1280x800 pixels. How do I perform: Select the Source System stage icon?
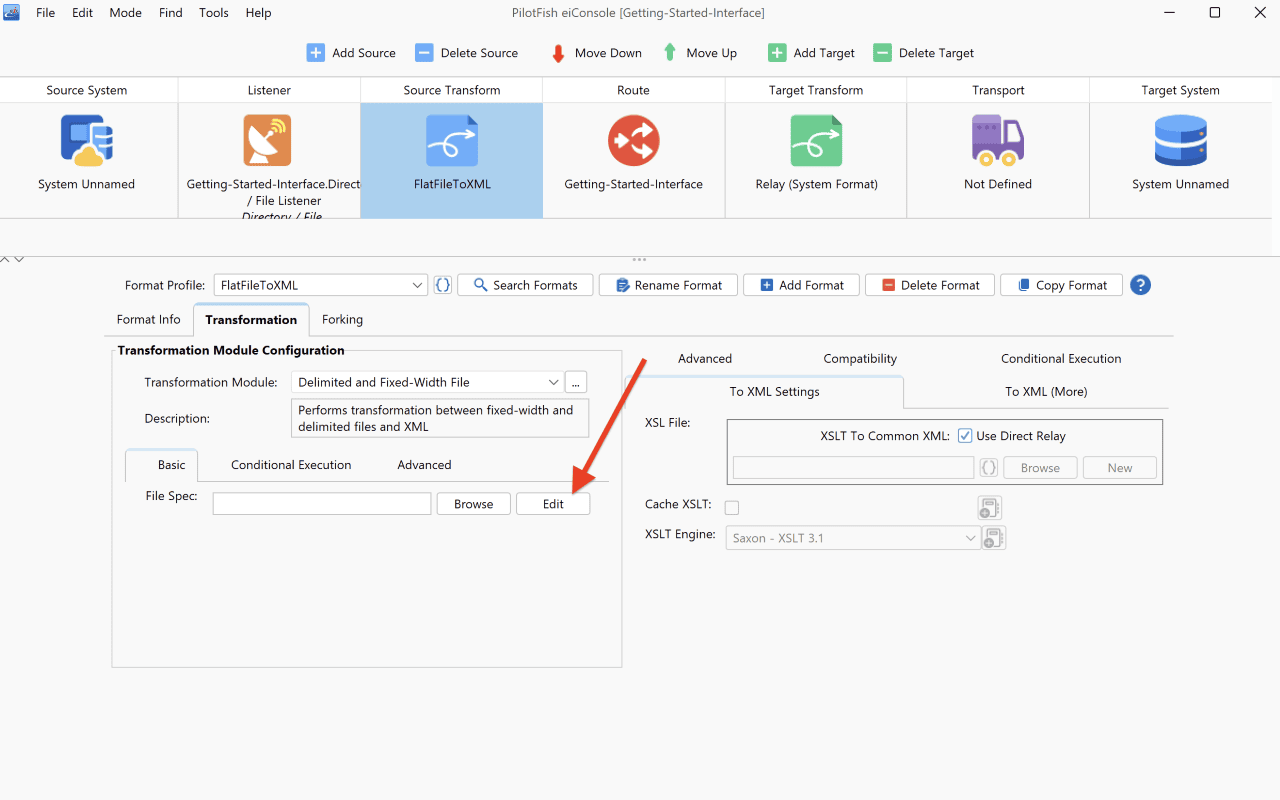(x=87, y=140)
